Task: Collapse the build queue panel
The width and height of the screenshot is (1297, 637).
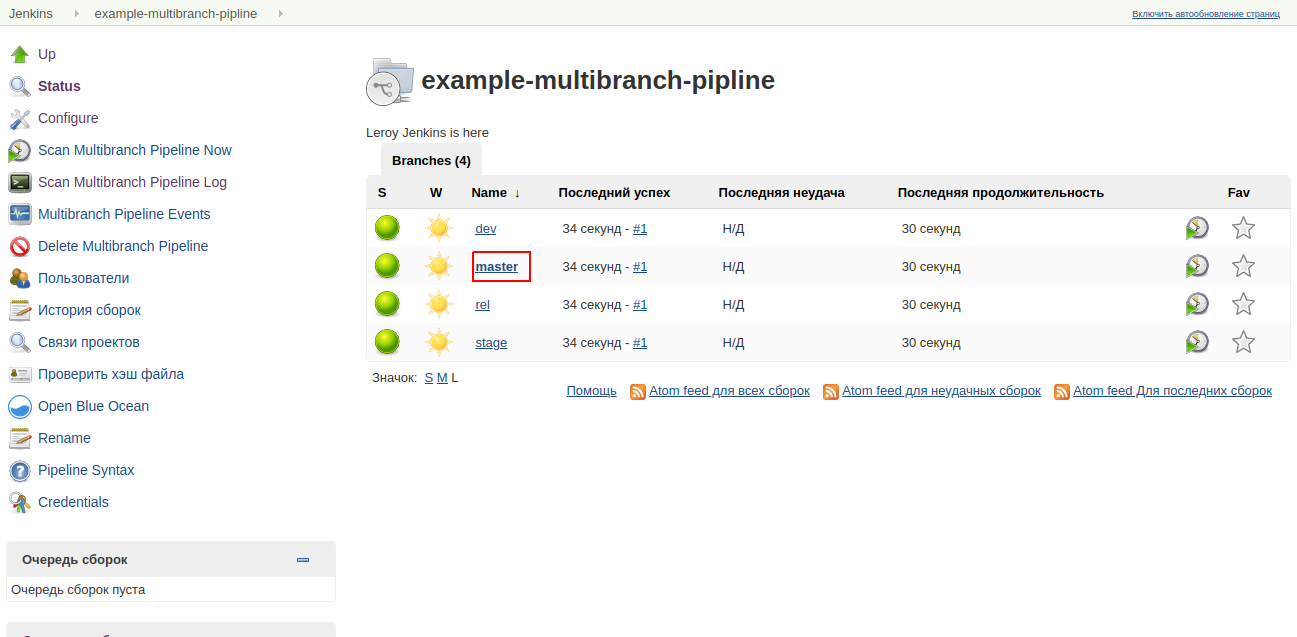Action: (303, 560)
